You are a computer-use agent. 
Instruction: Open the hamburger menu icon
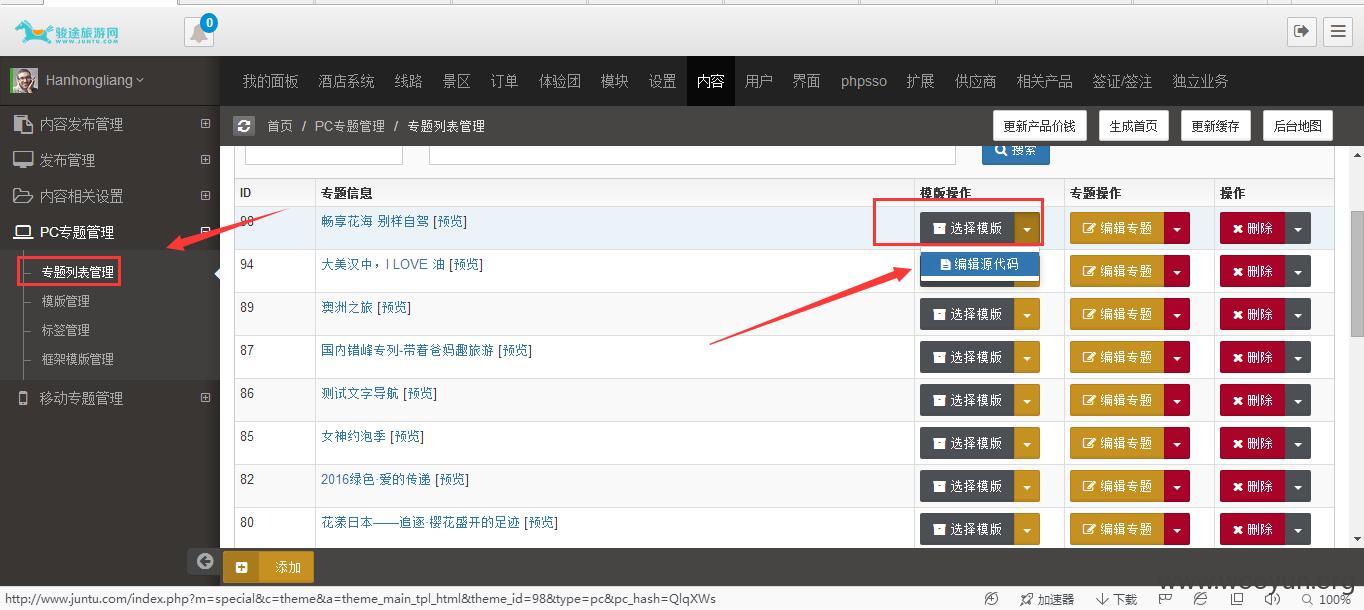[x=1338, y=31]
